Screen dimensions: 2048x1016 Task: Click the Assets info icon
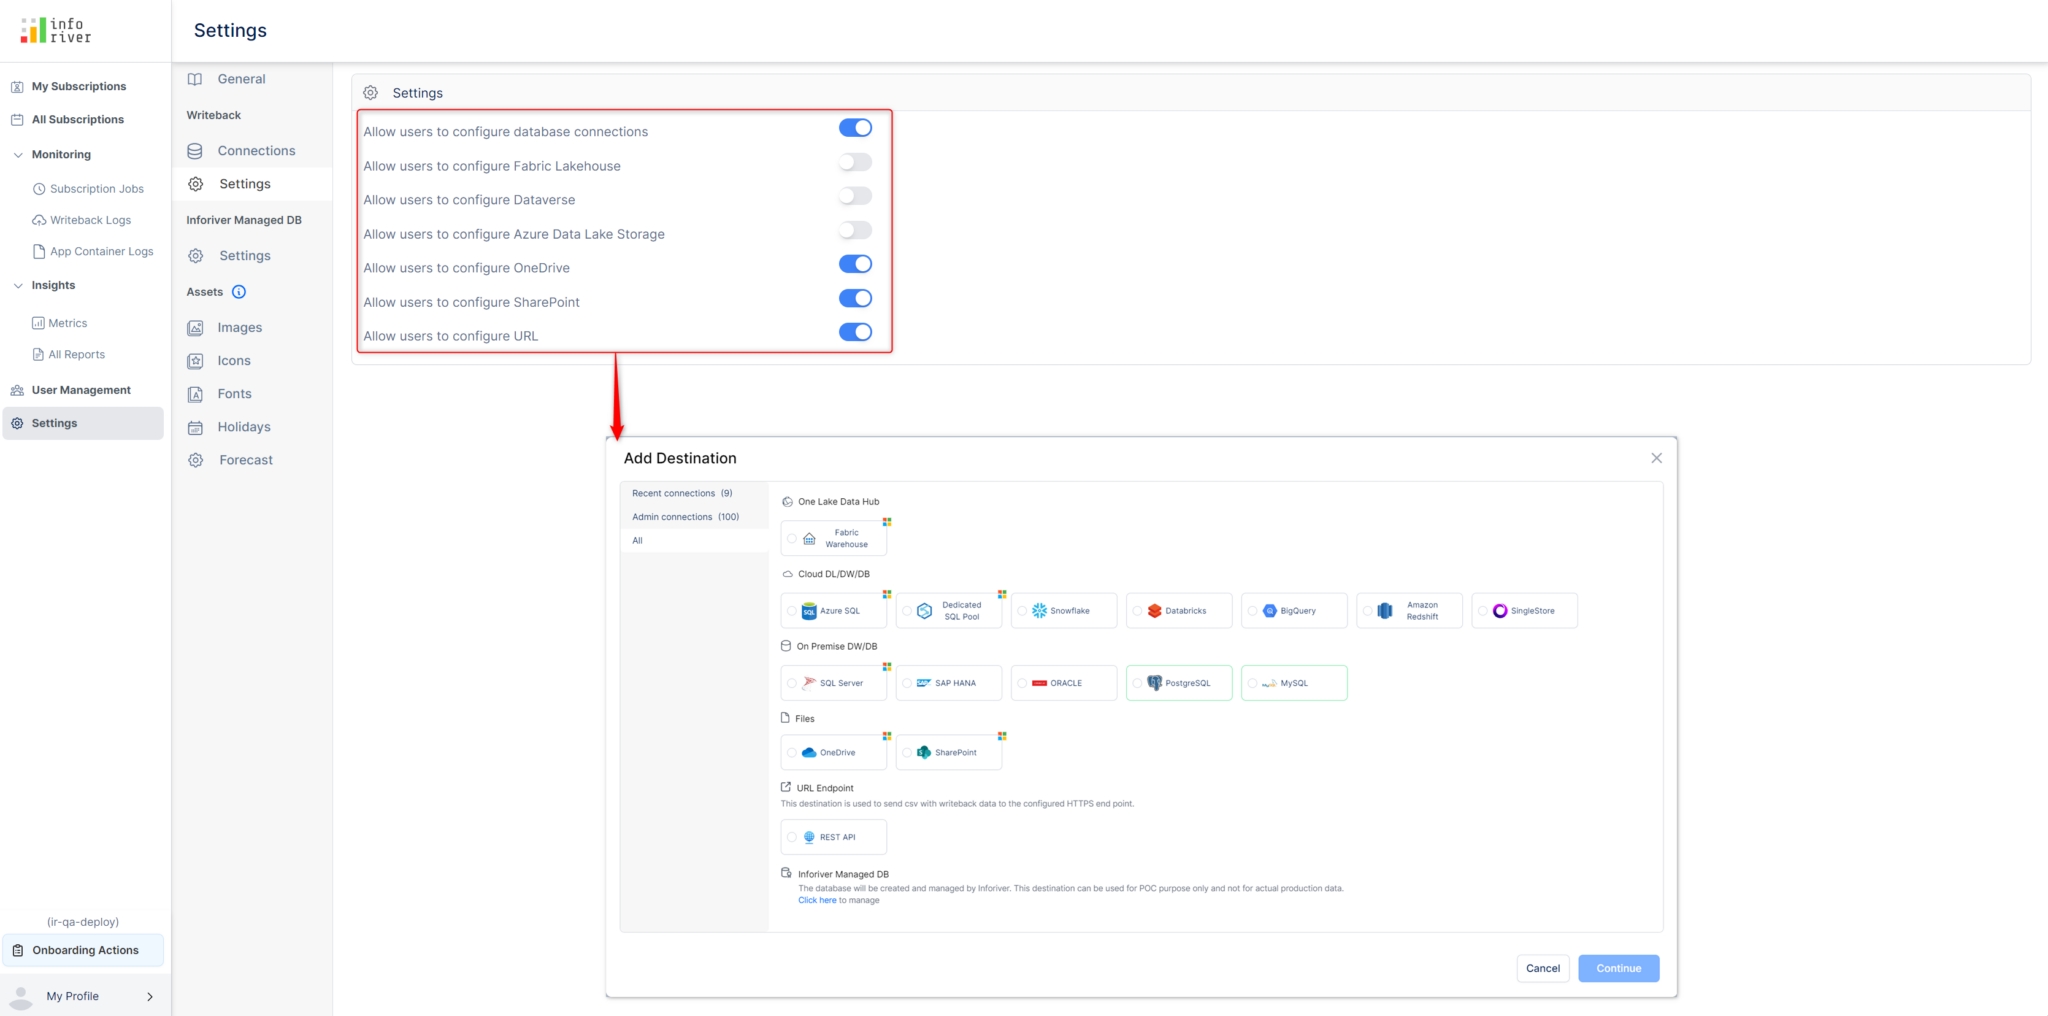pos(239,292)
